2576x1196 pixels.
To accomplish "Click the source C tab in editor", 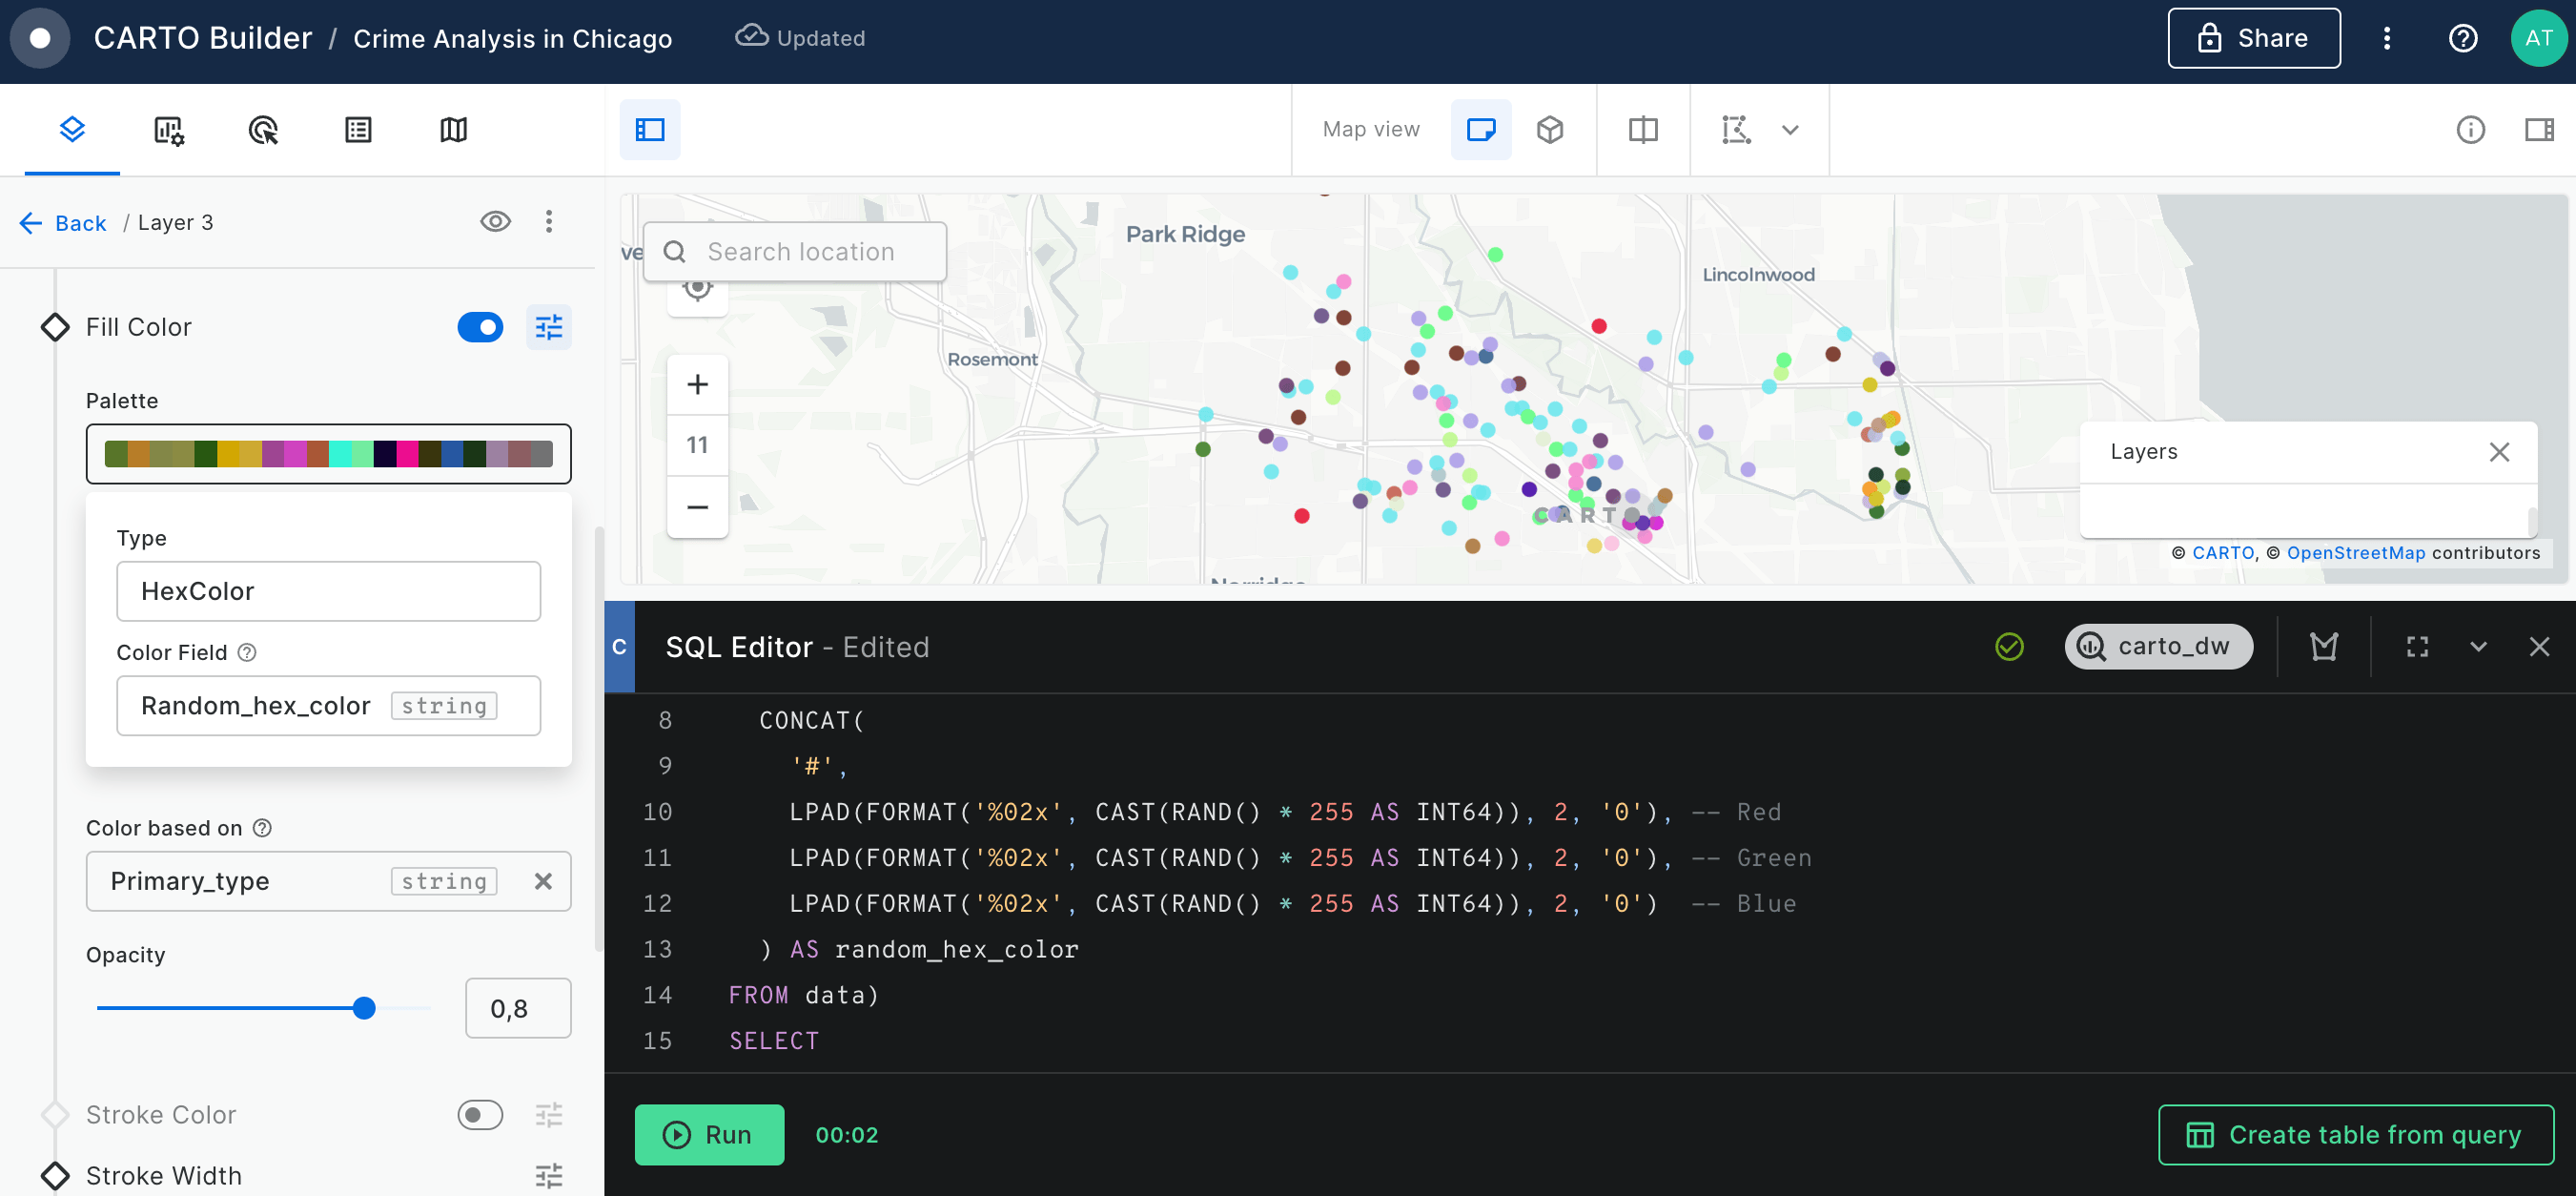I will [619, 646].
